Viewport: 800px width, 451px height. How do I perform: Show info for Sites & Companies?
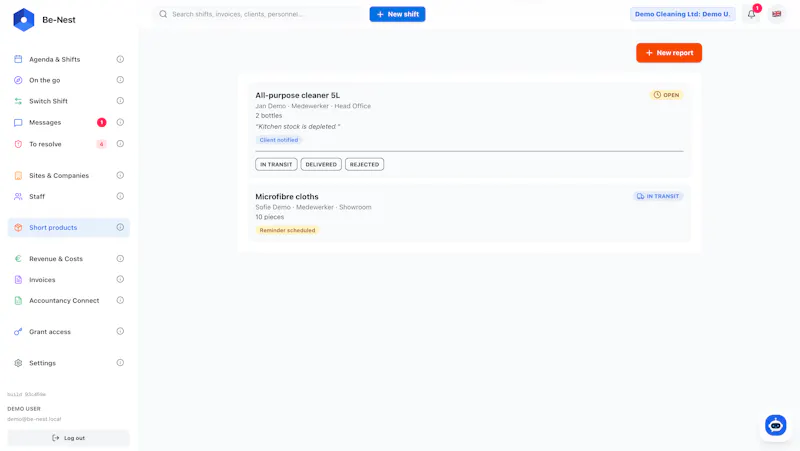tap(120, 175)
